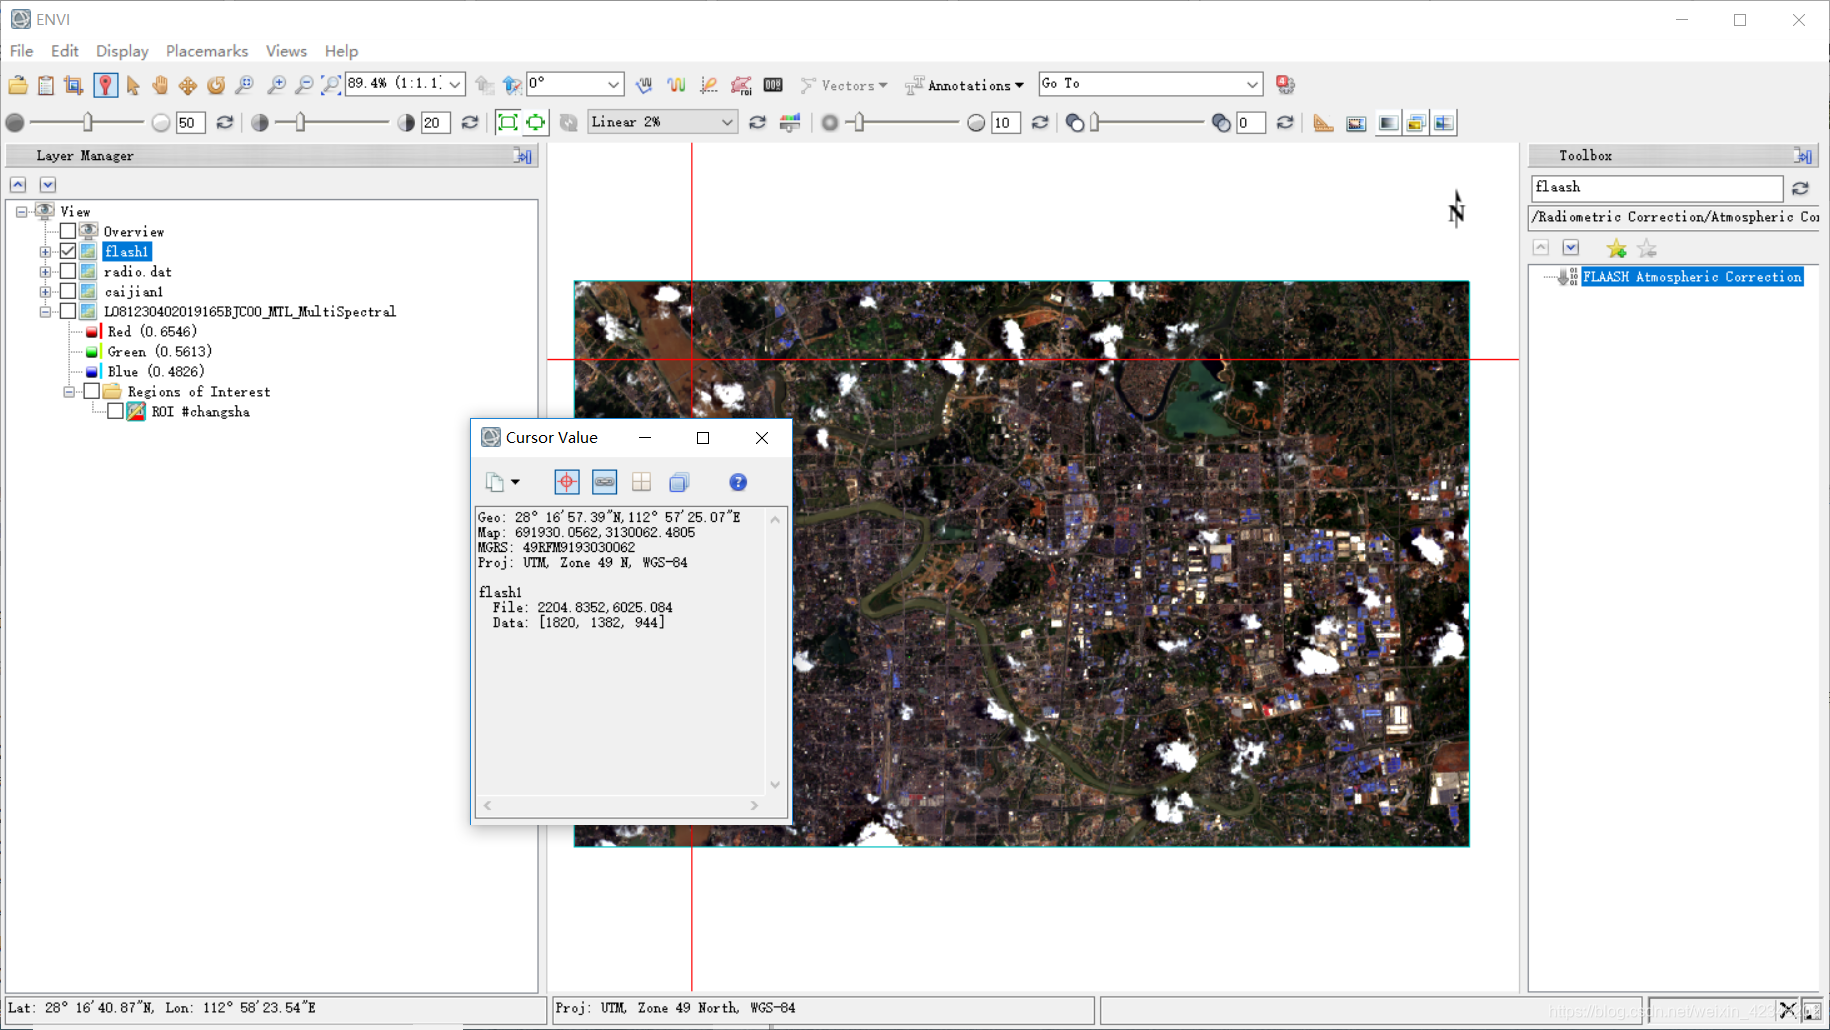1830x1030 pixels.
Task: Click the transparency slider handle
Action: [x=1095, y=122]
